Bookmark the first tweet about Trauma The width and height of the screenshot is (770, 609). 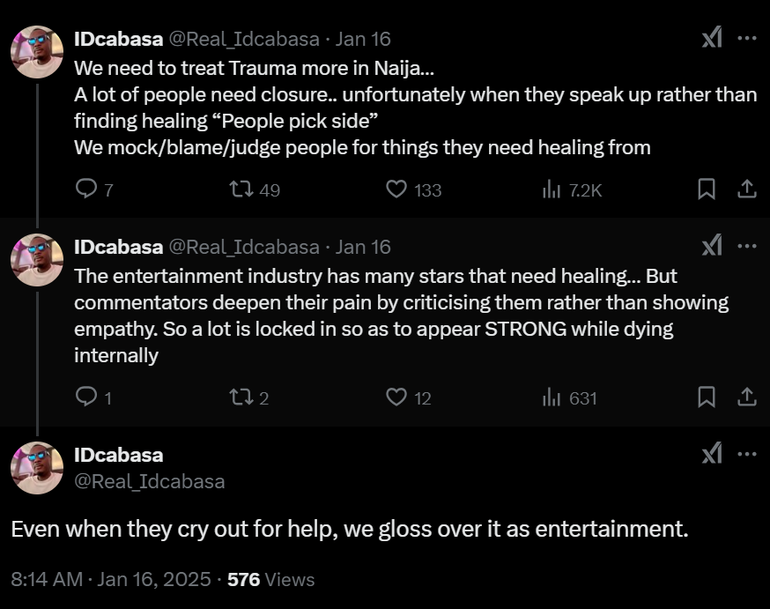[706, 189]
